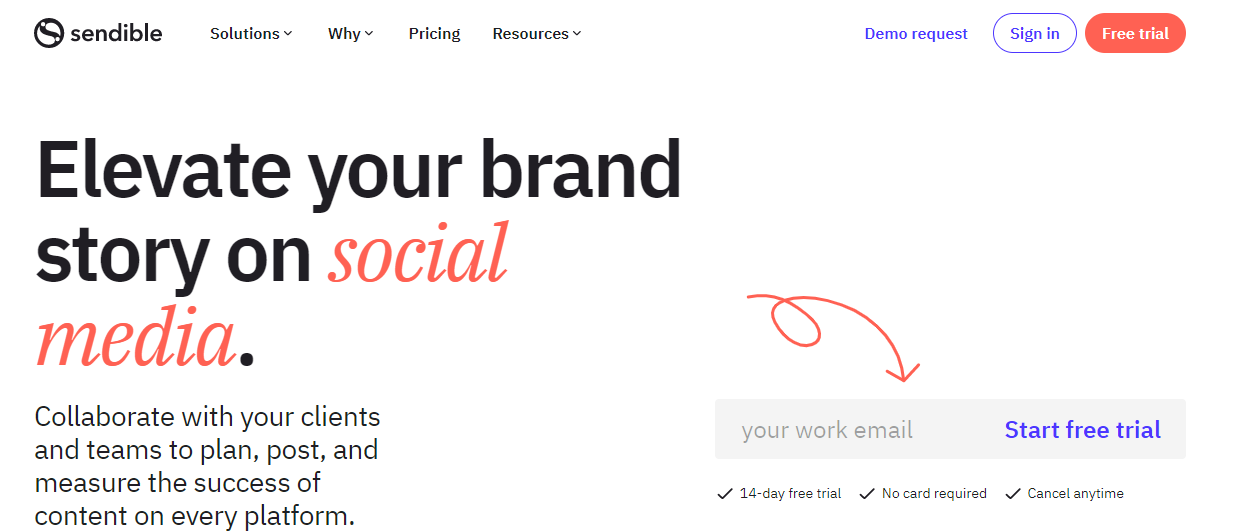
Task: Expand the Resources dropdown
Action: tap(537, 33)
